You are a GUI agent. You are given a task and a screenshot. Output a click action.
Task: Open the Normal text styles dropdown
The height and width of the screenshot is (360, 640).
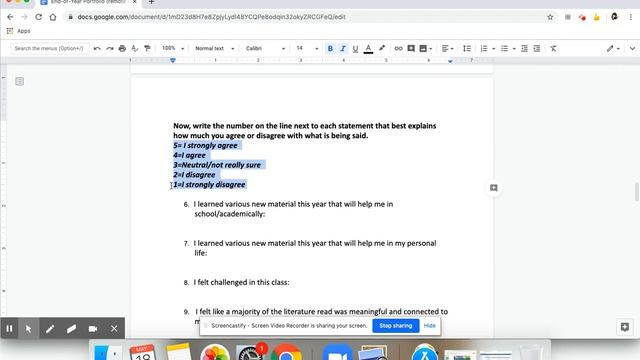(215, 48)
